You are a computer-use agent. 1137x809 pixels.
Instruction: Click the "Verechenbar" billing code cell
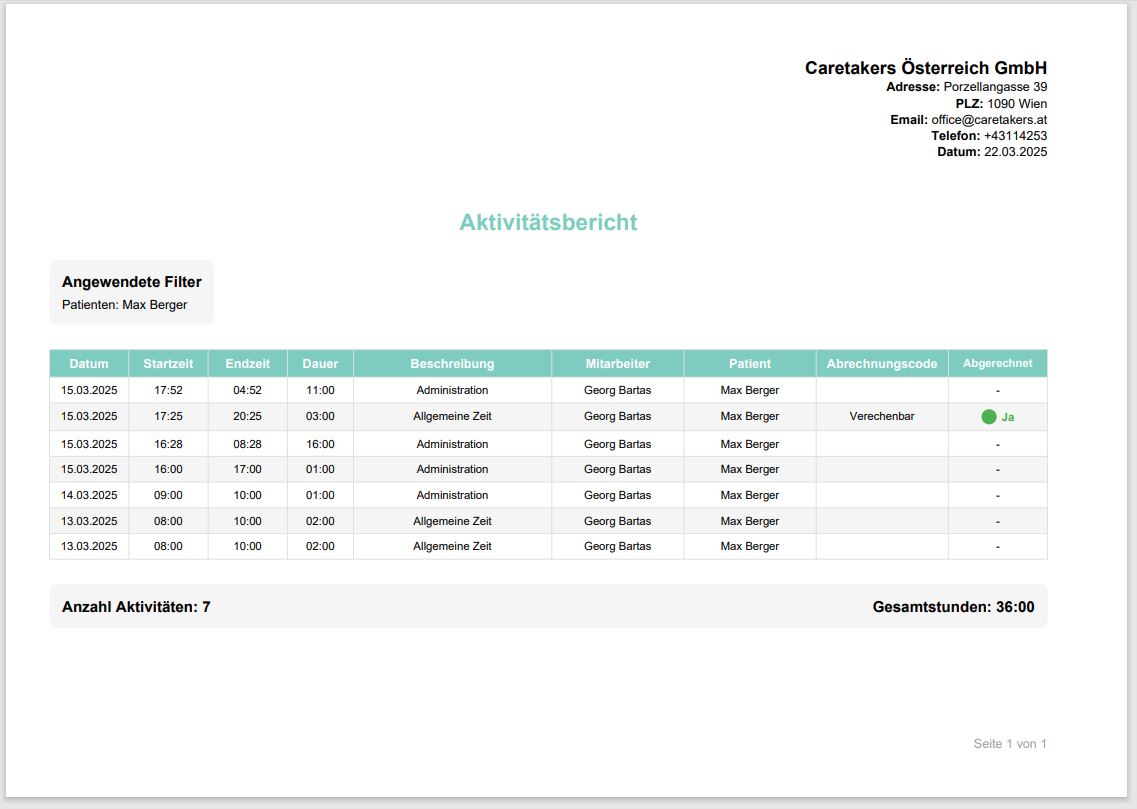[x=881, y=417]
